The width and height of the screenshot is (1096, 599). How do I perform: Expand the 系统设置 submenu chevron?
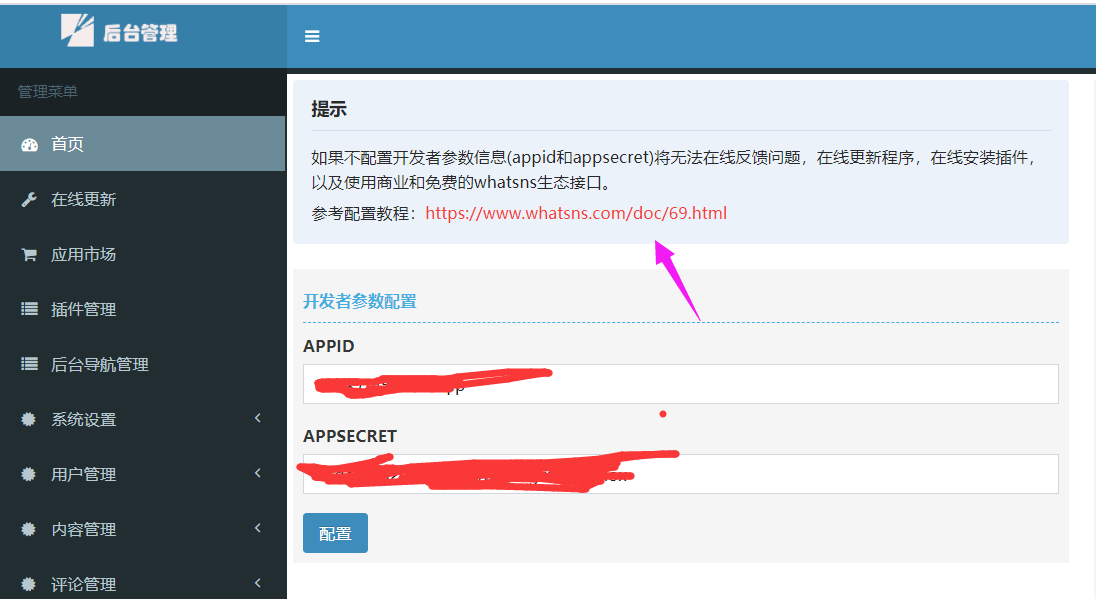coord(257,418)
